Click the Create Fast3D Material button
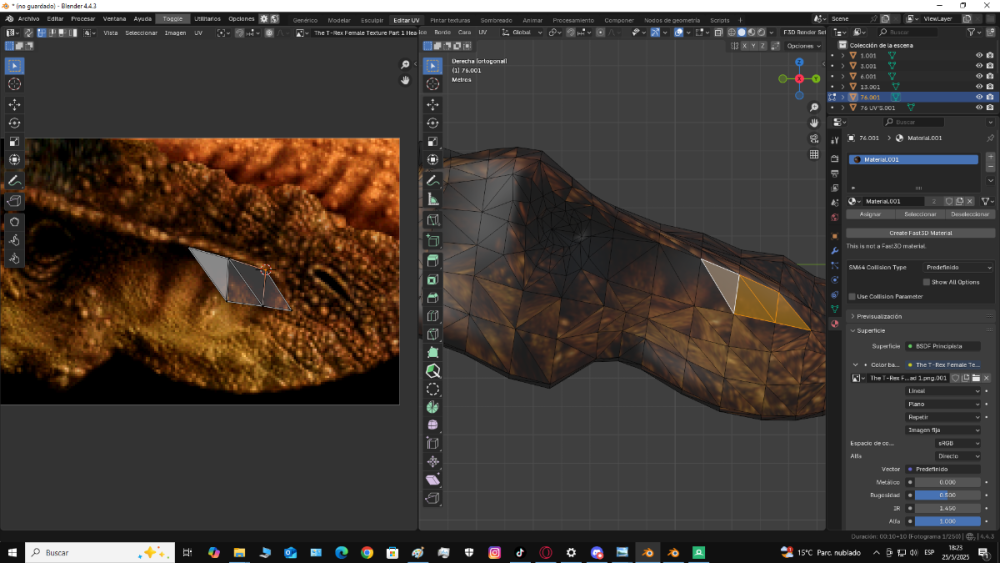Image resolution: width=1000 pixels, height=563 pixels. click(x=920, y=233)
